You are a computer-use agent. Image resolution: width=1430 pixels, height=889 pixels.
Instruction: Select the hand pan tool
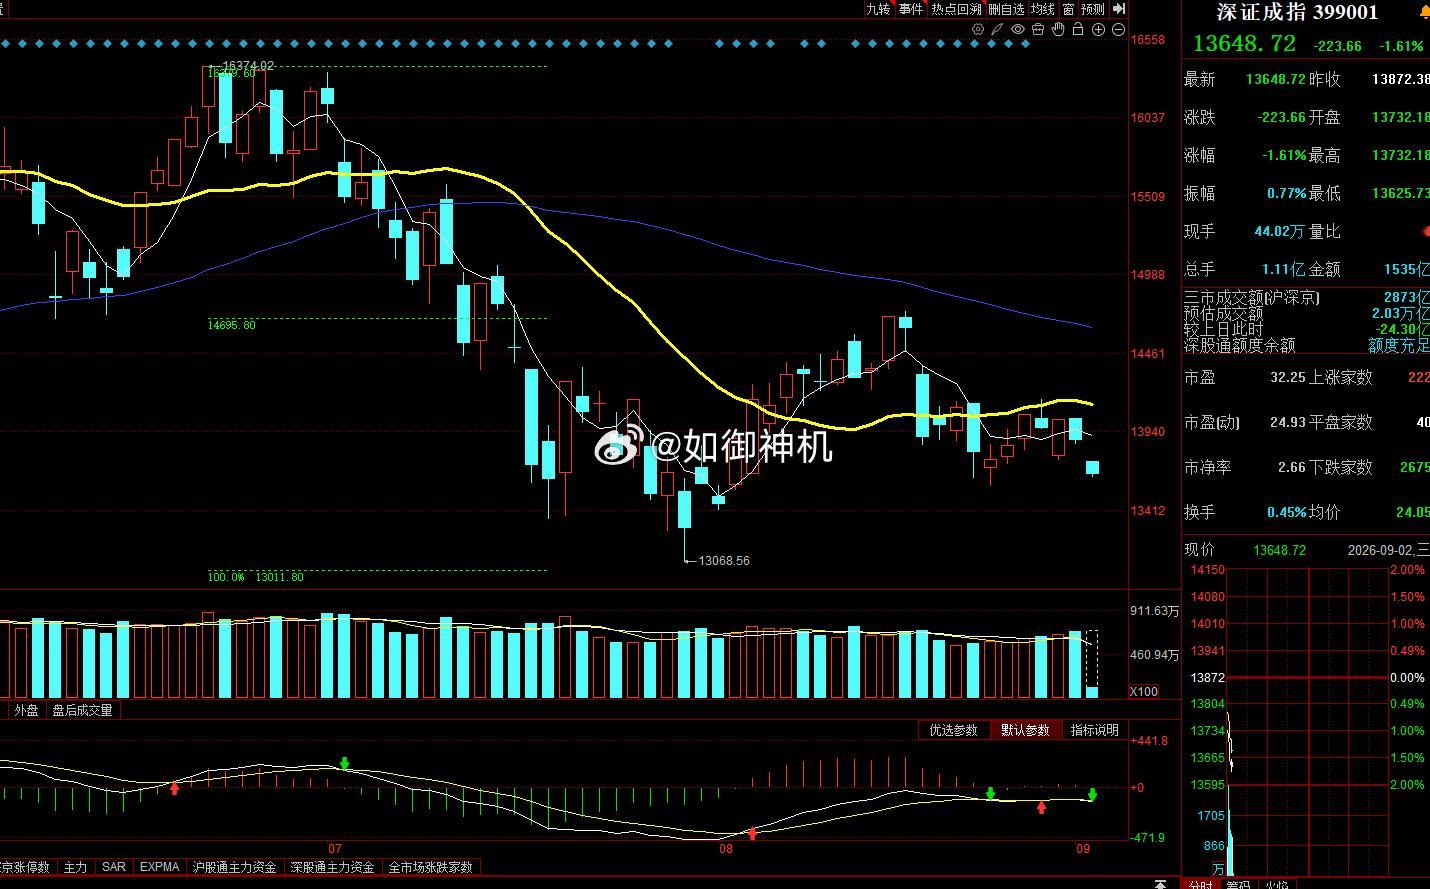point(1058,29)
